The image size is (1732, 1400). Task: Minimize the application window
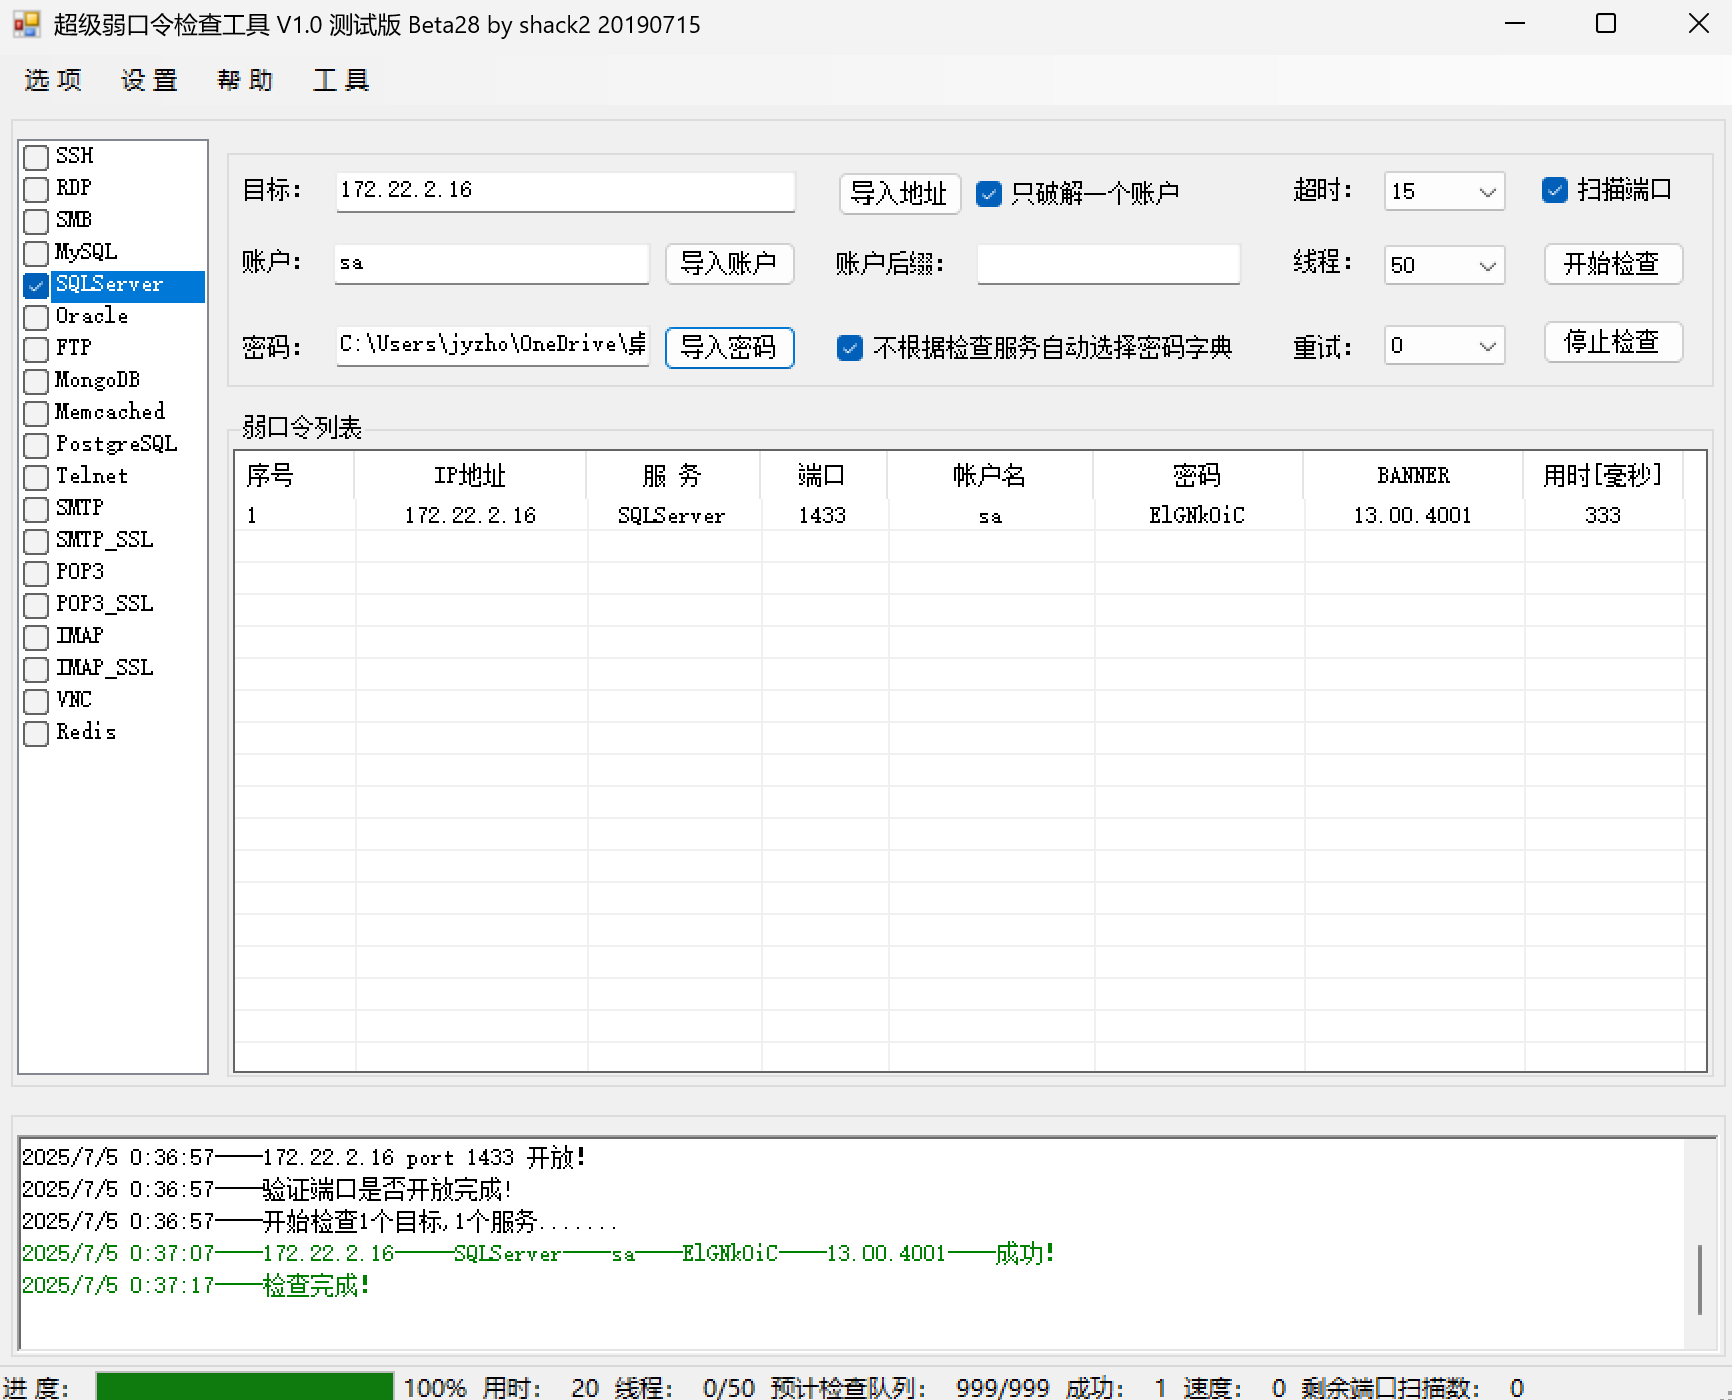click(x=1515, y=24)
